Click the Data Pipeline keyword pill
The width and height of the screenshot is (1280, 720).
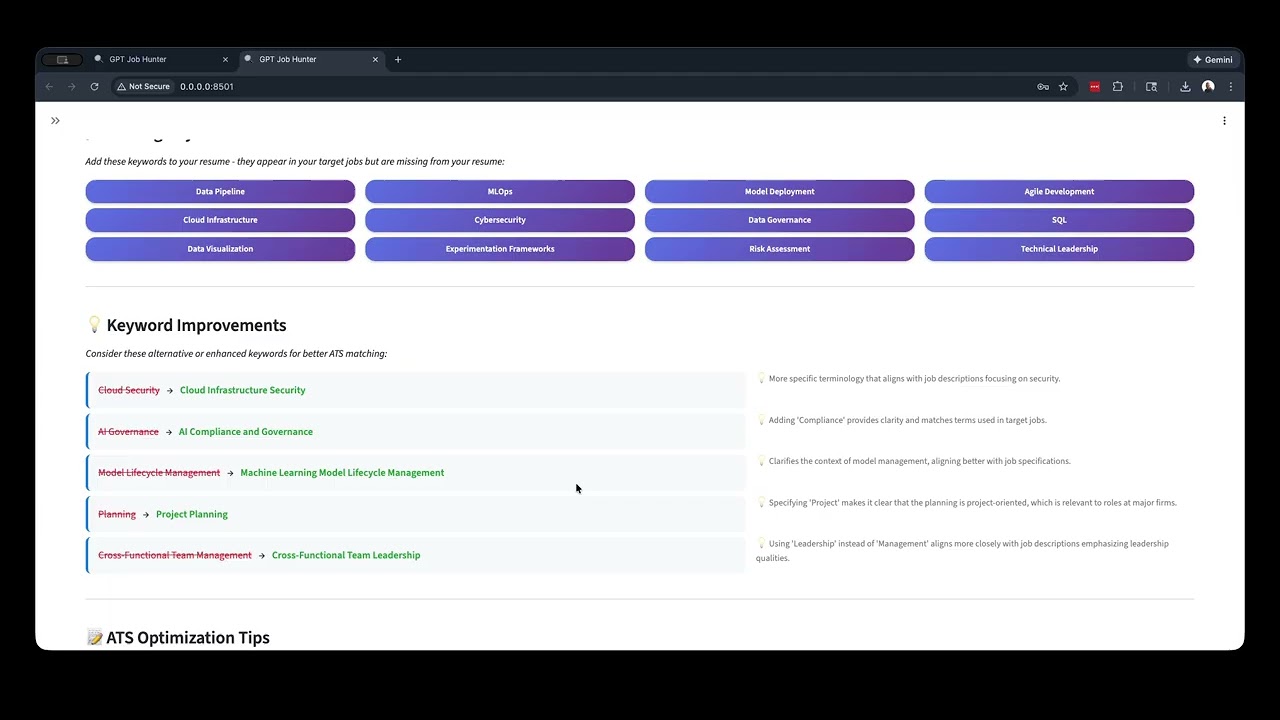(220, 191)
